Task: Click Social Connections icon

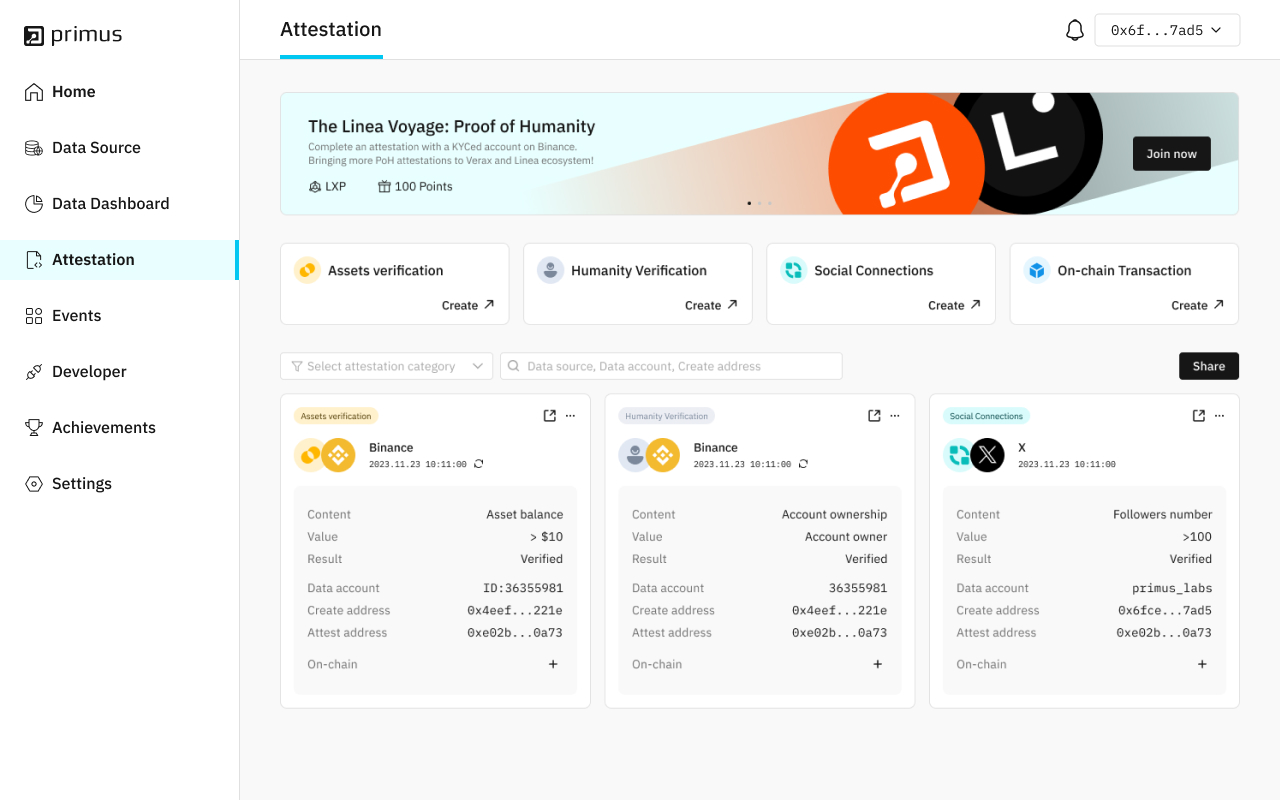Action: point(793,270)
